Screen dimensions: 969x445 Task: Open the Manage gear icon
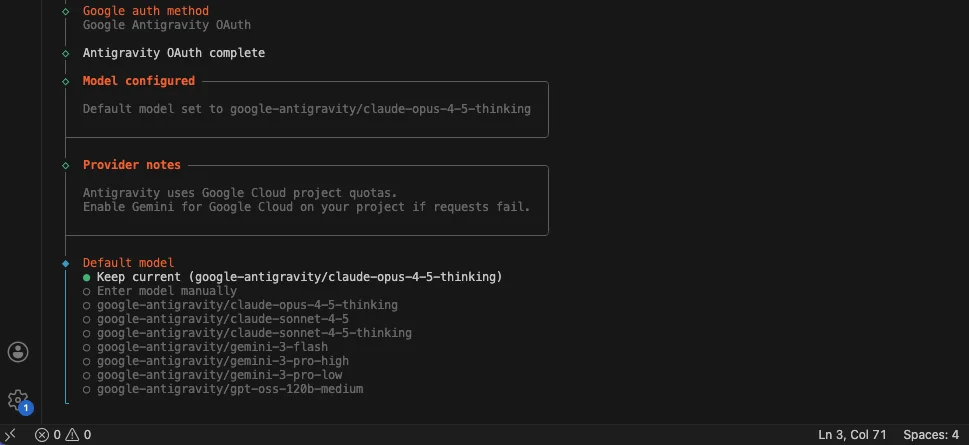point(18,400)
